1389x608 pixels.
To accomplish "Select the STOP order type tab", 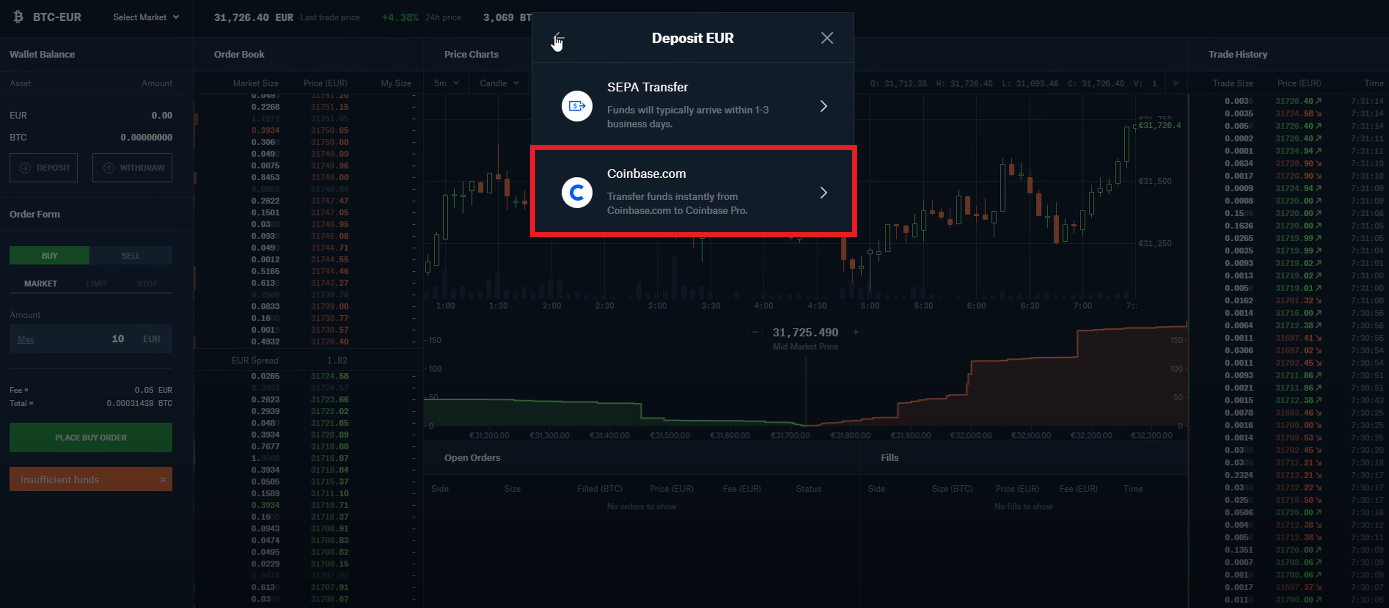I will click(147, 284).
